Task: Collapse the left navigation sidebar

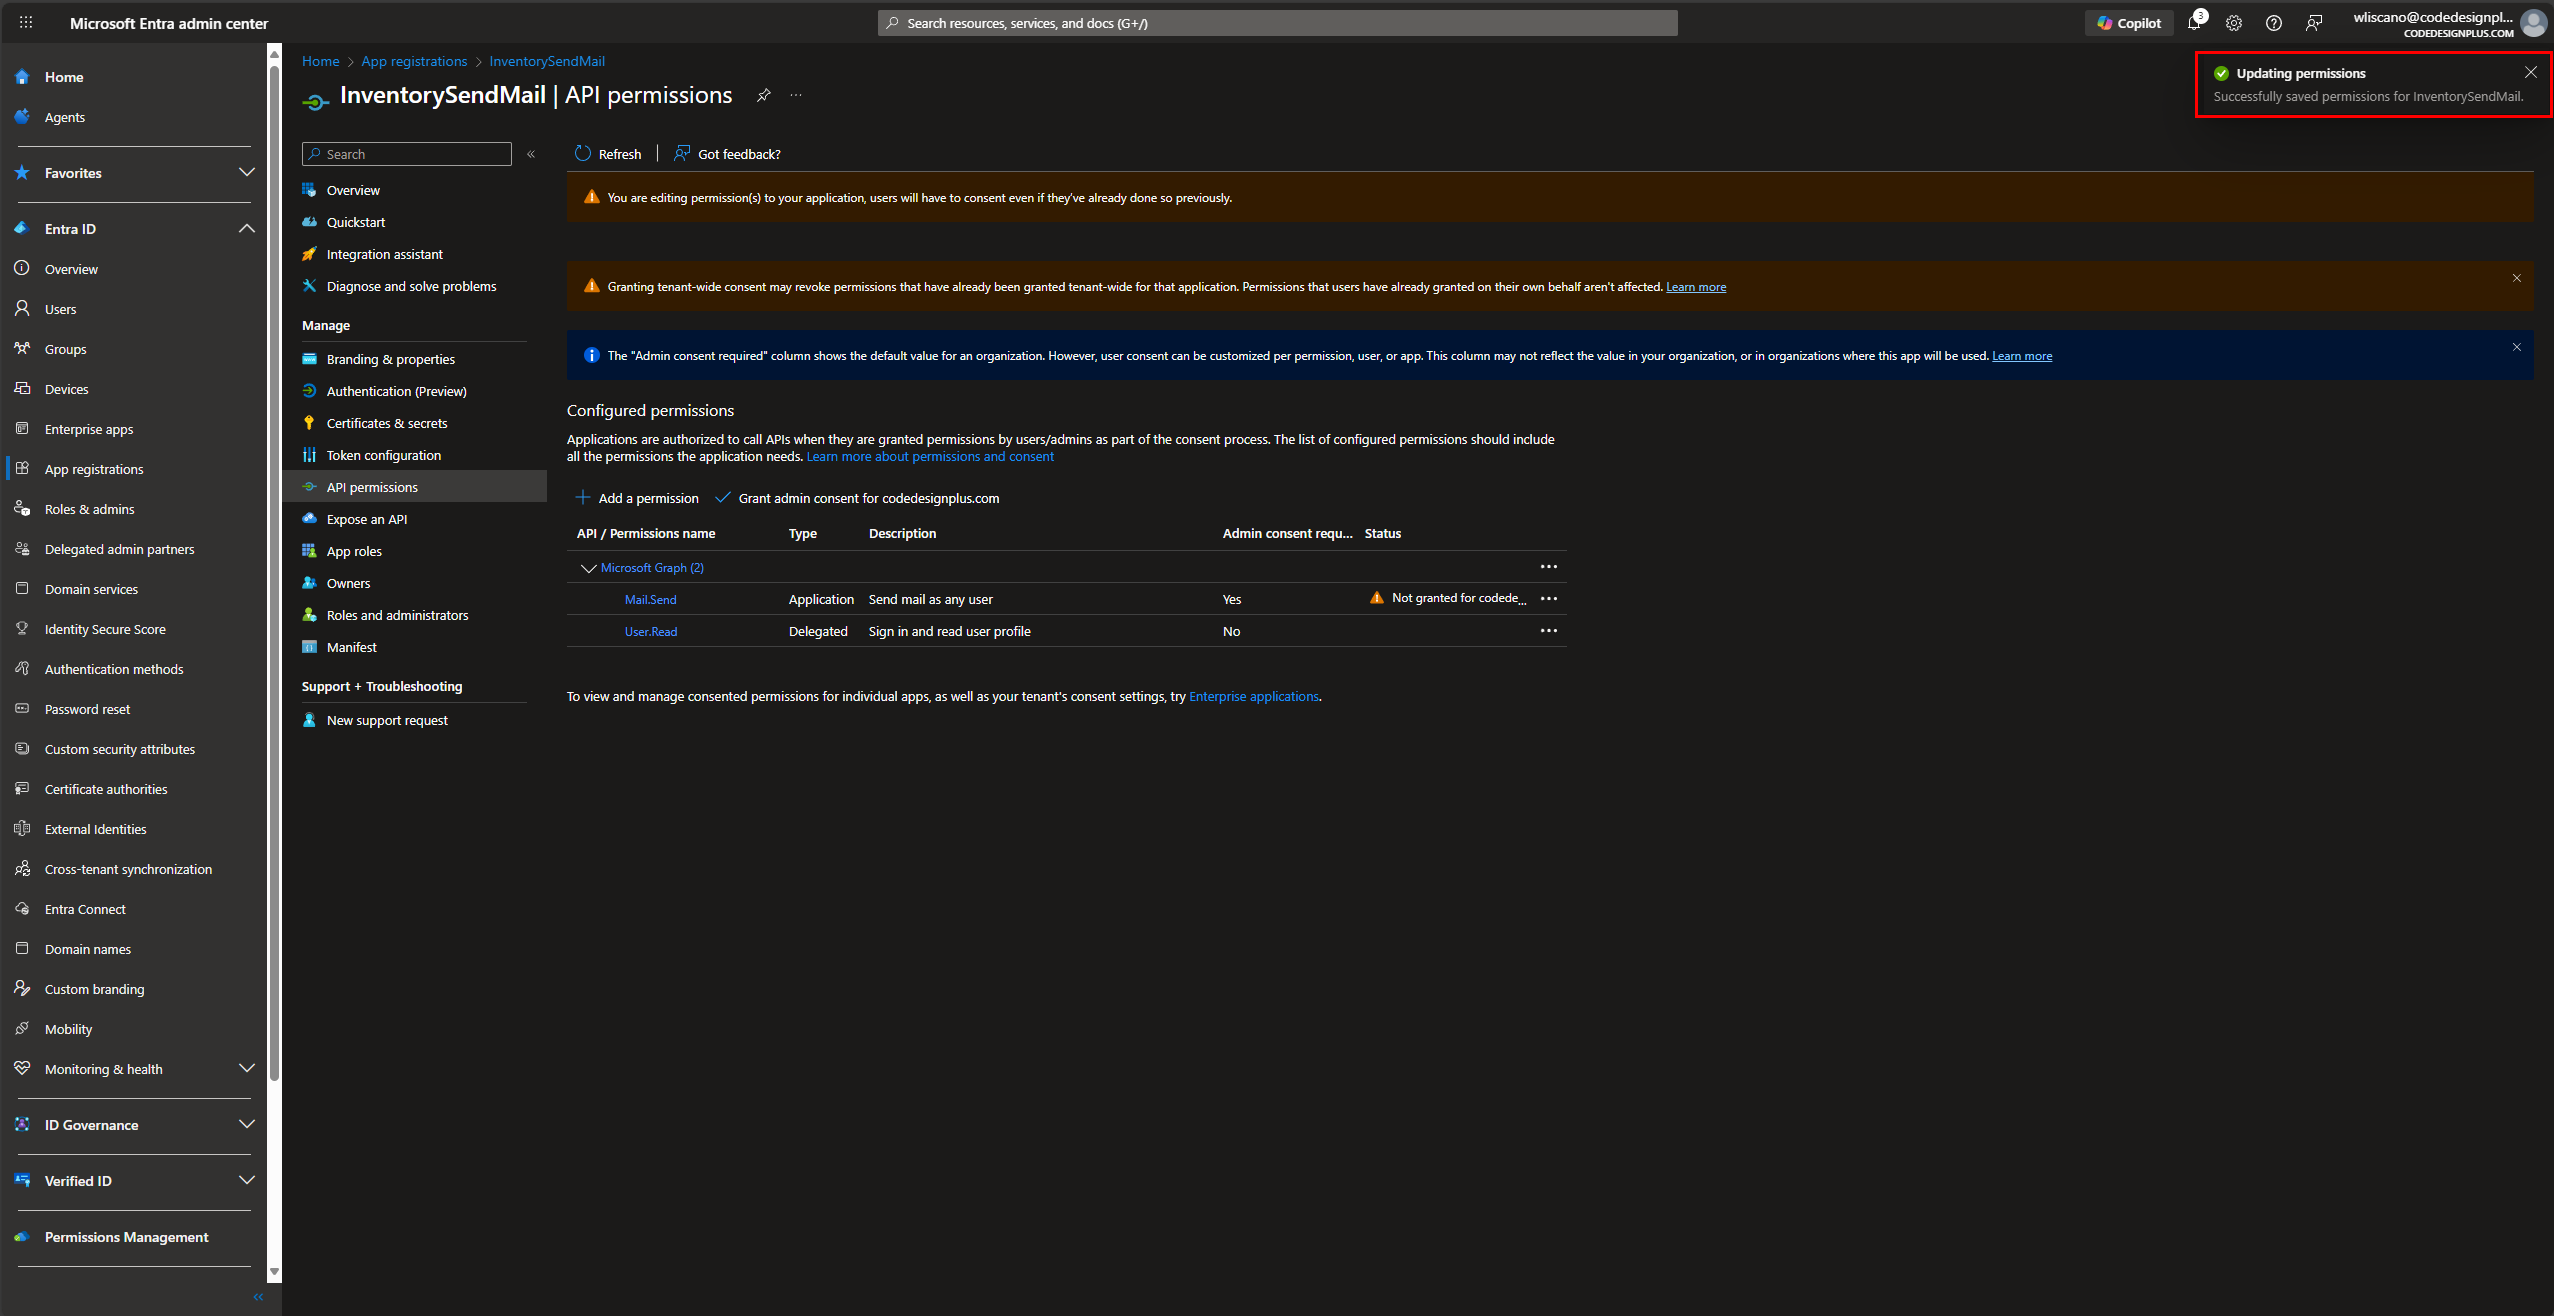Action: pos(258,1297)
